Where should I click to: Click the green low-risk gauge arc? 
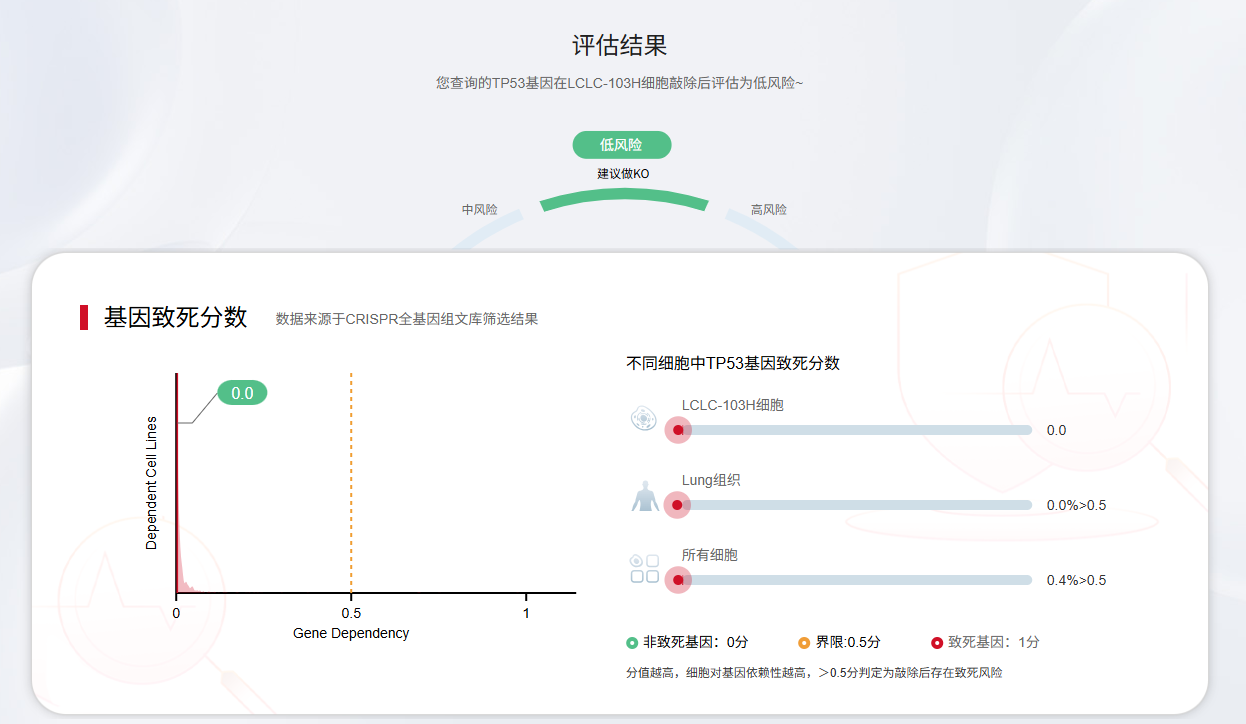click(x=623, y=200)
